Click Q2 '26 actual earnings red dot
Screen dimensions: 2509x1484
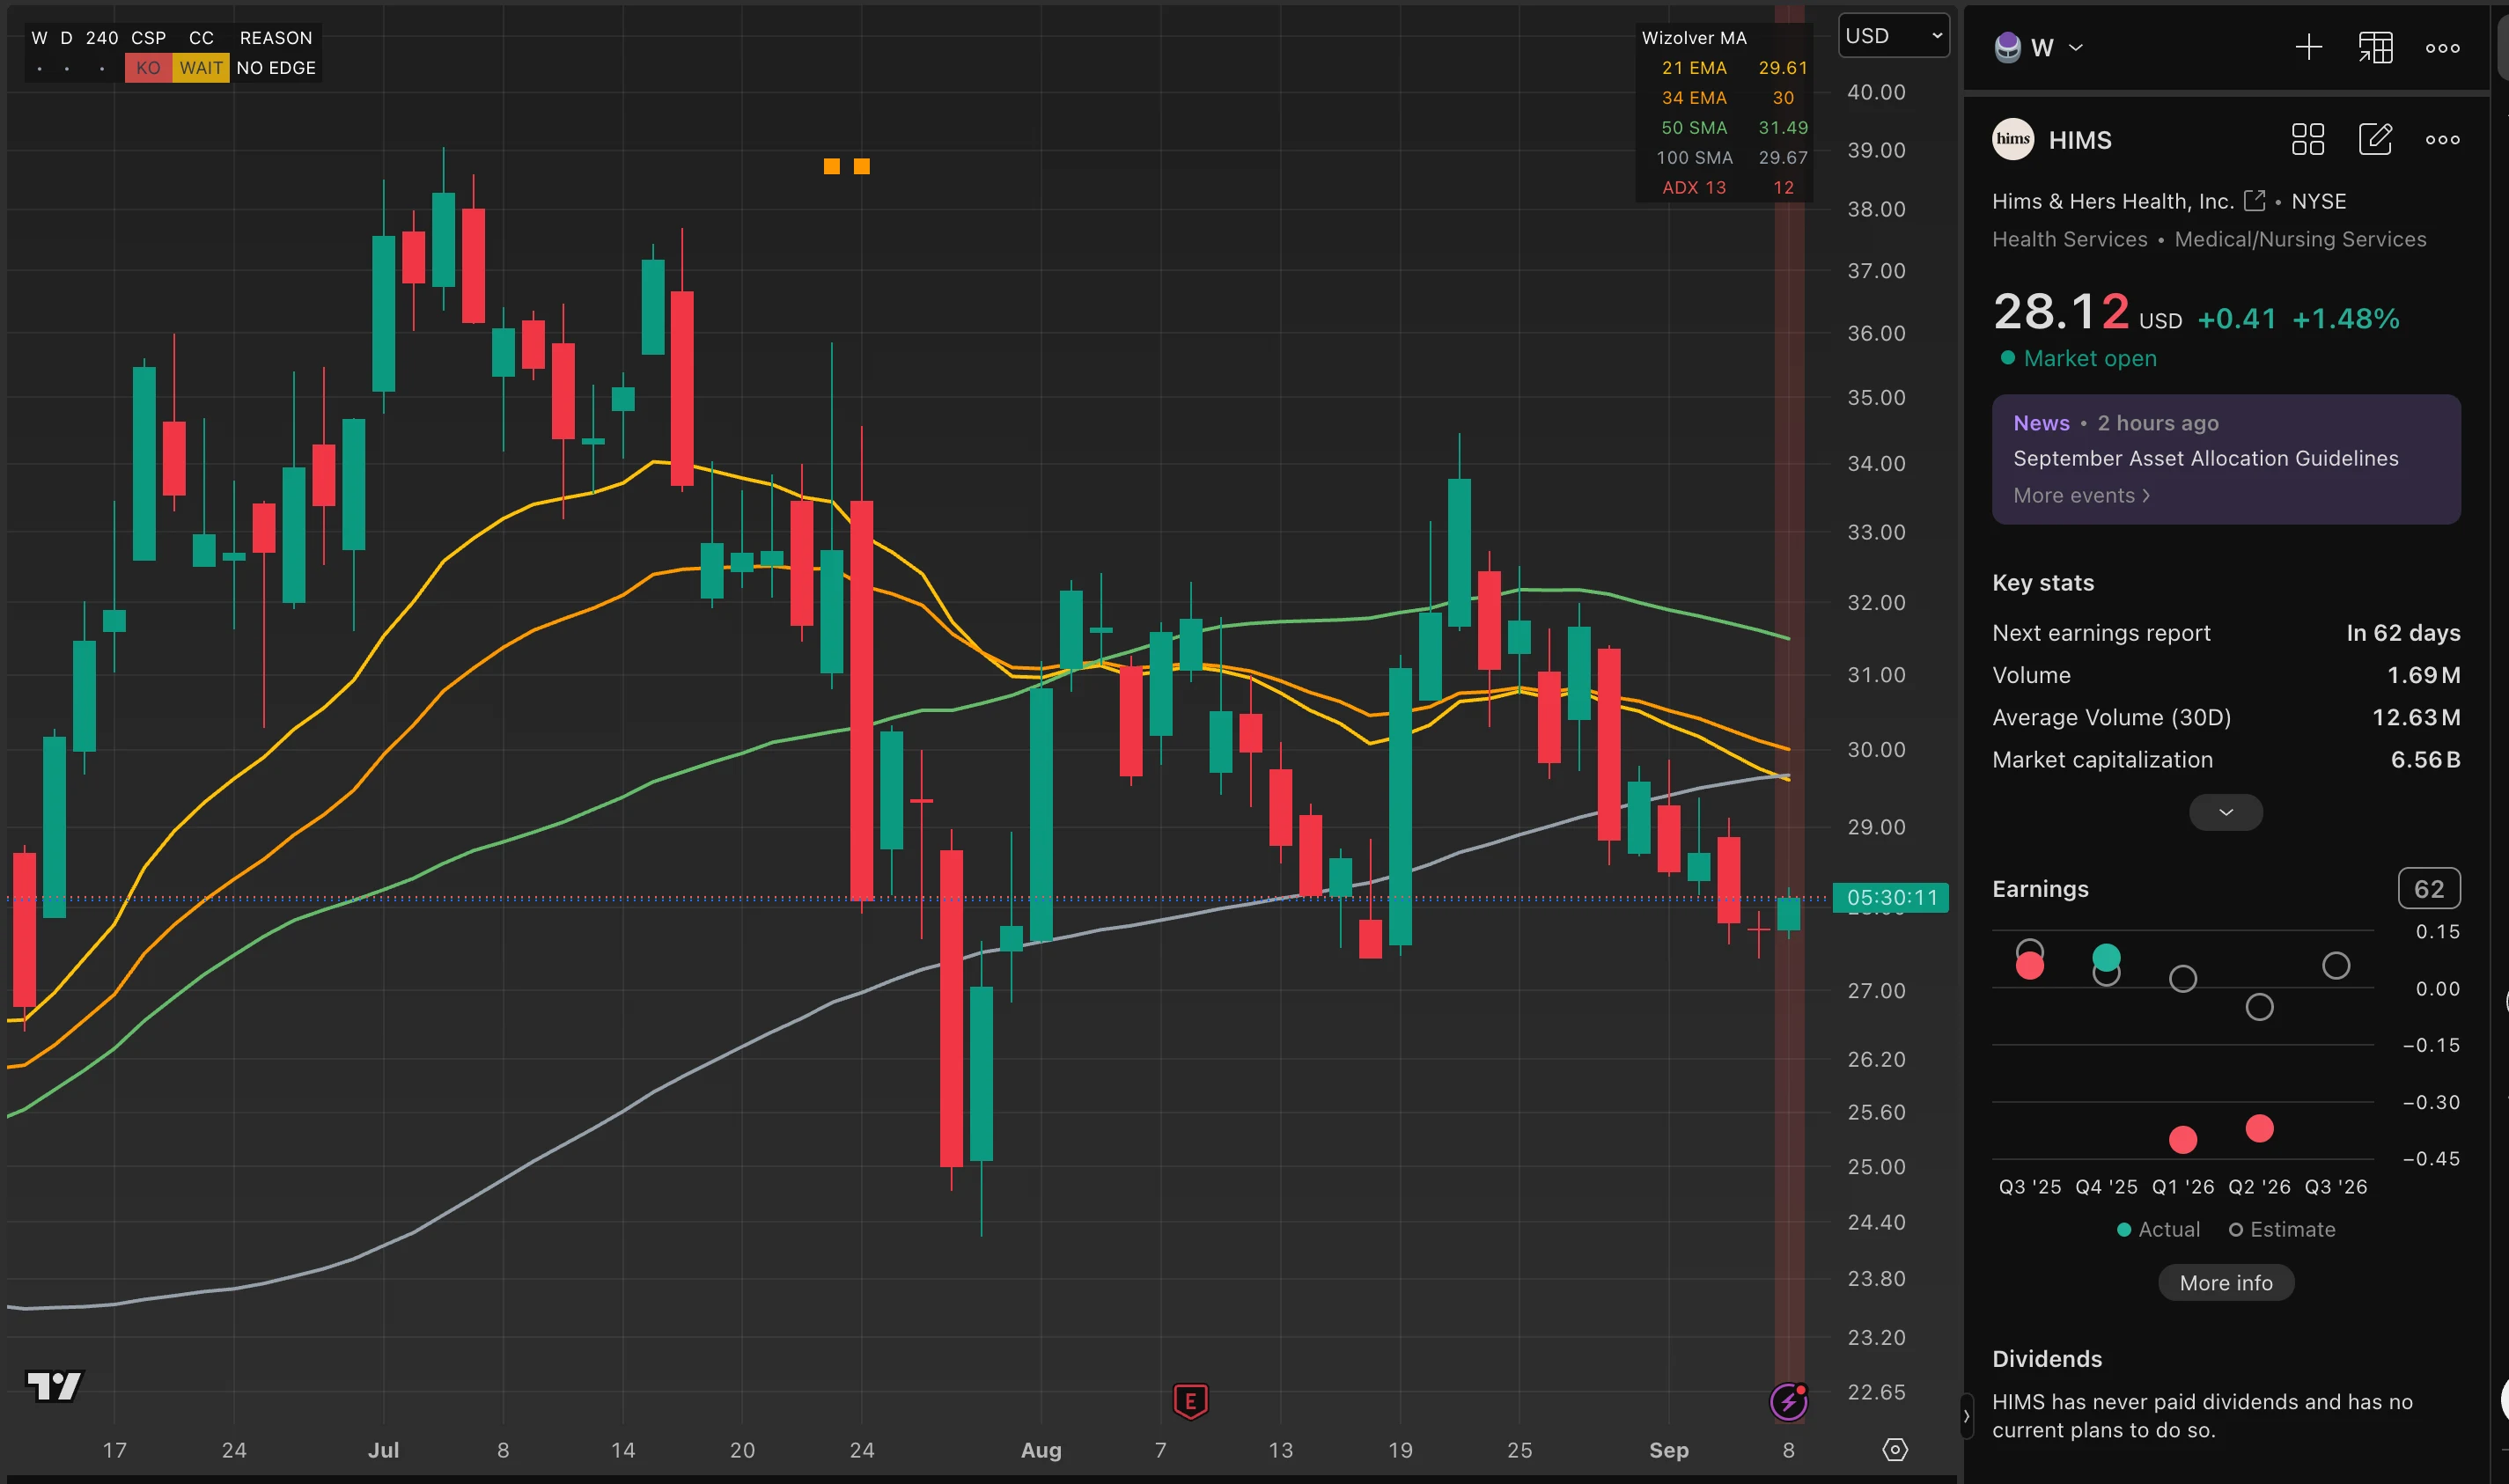click(2259, 1129)
